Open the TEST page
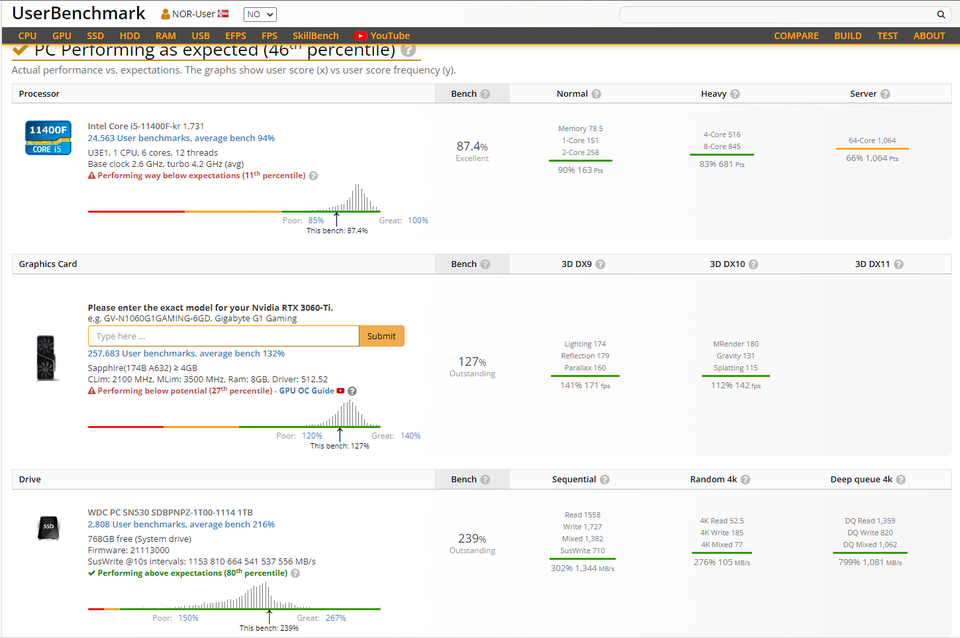The image size is (960, 638). (887, 36)
